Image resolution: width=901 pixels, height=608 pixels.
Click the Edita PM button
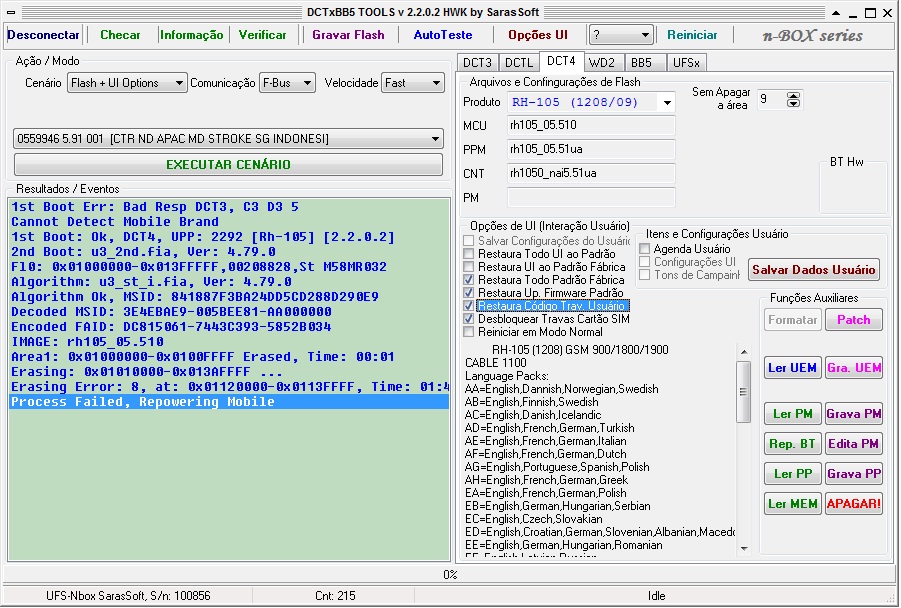coord(853,444)
